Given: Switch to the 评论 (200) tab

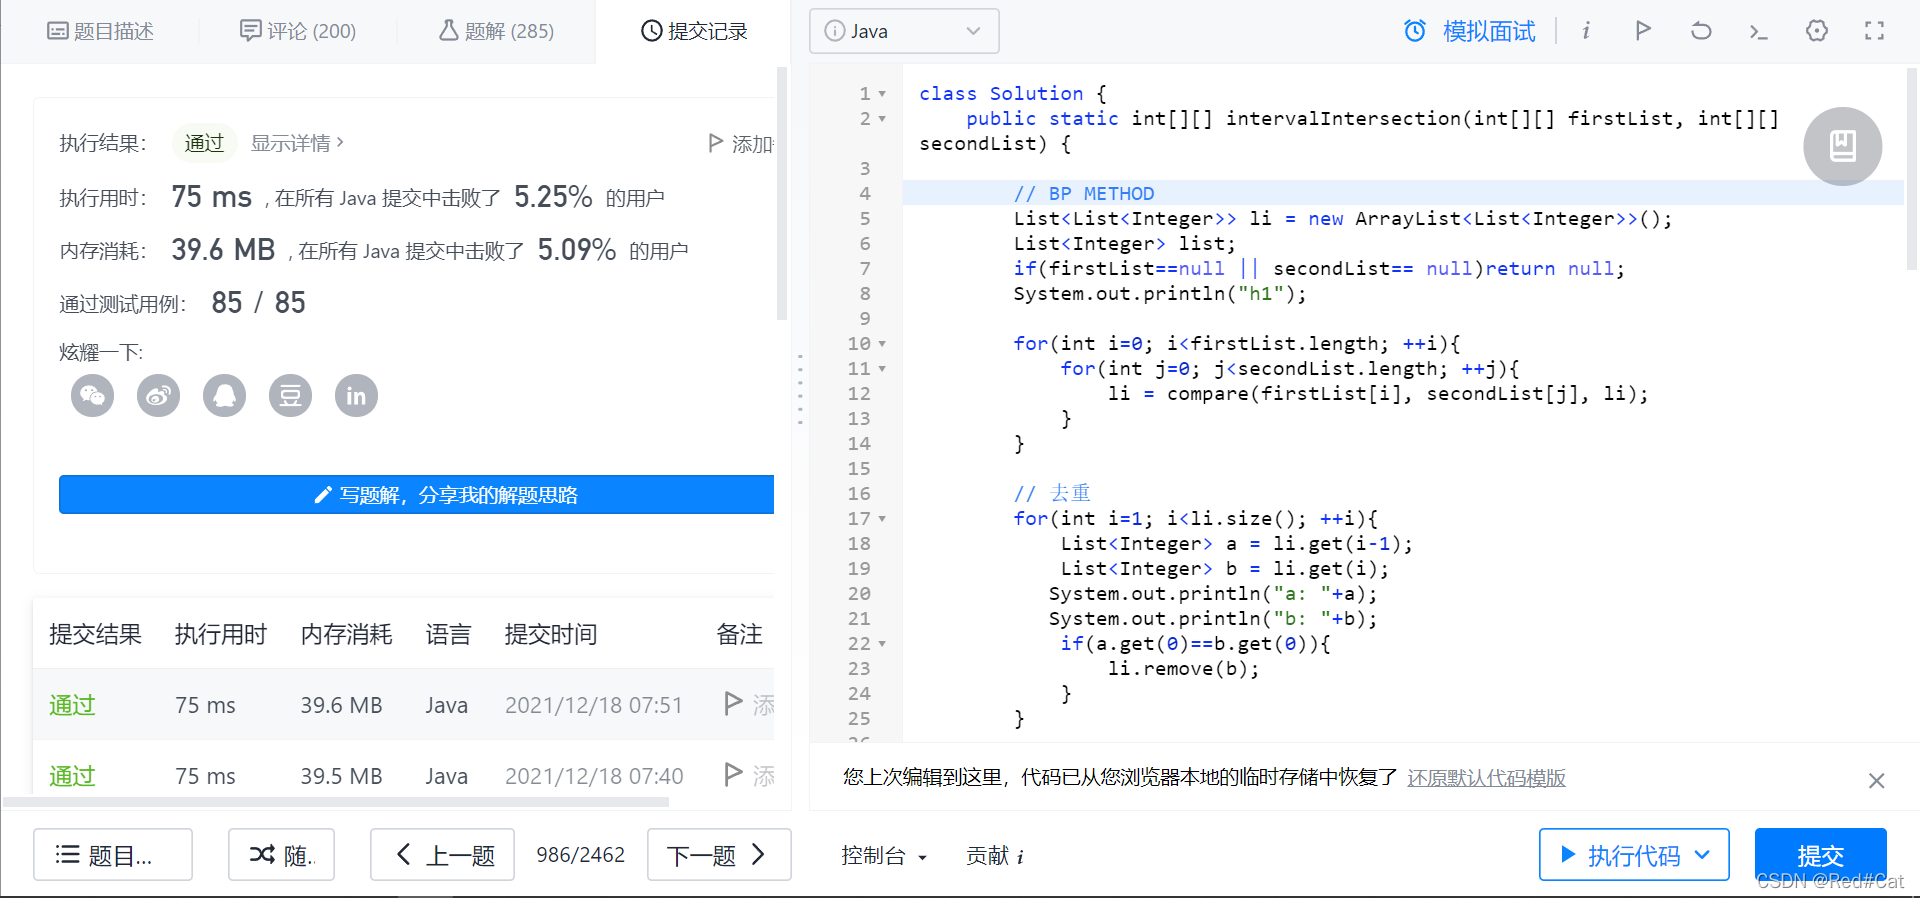Looking at the screenshot, I should click(298, 31).
